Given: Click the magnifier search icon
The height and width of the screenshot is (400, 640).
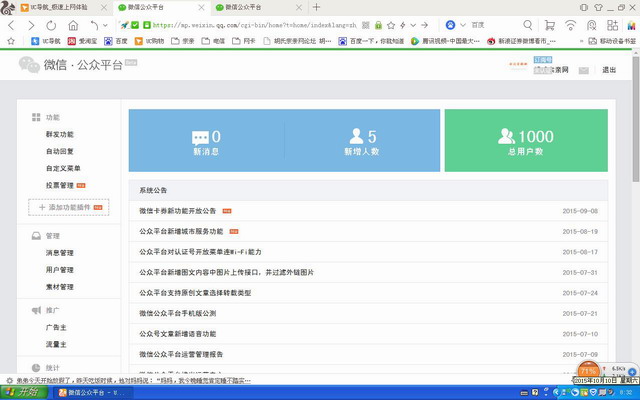Looking at the screenshot, I should (x=528, y=25).
